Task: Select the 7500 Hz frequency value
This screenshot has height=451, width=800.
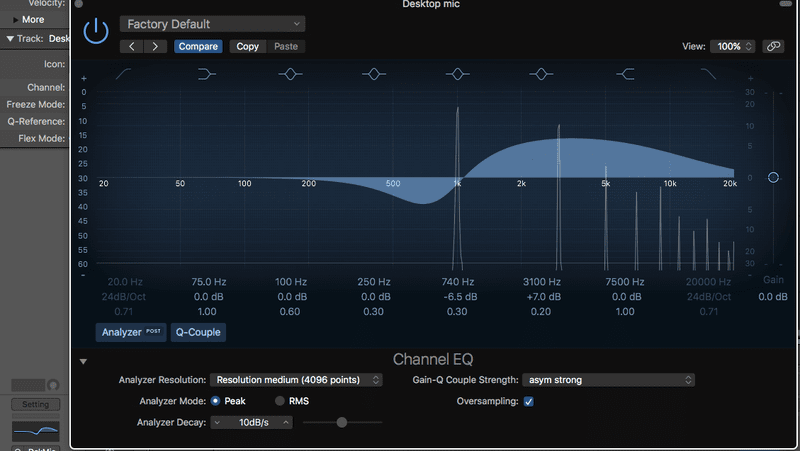Action: 625,282
